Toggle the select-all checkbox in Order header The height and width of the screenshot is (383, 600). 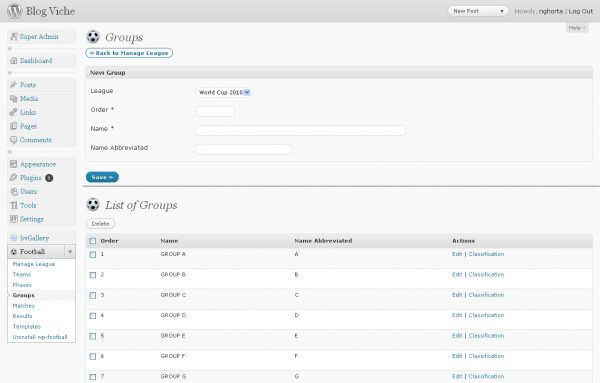click(93, 241)
